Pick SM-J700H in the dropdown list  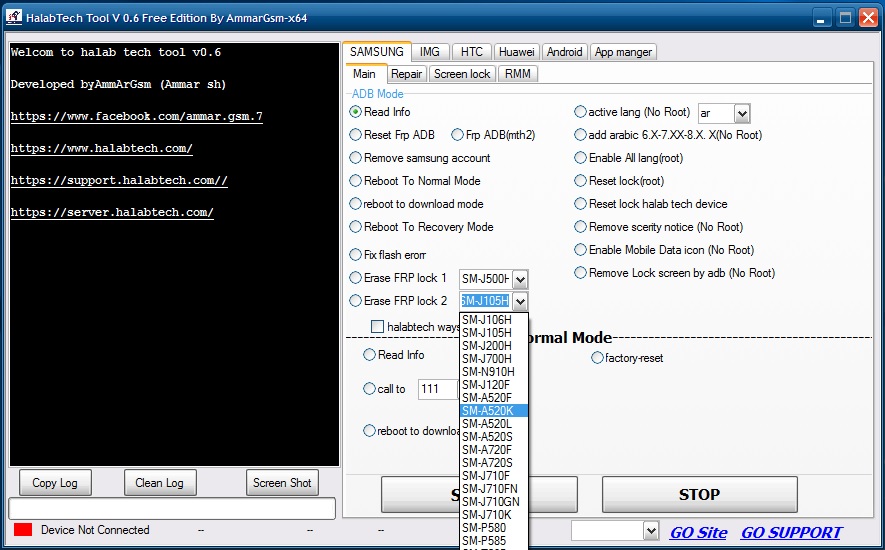[494, 359]
